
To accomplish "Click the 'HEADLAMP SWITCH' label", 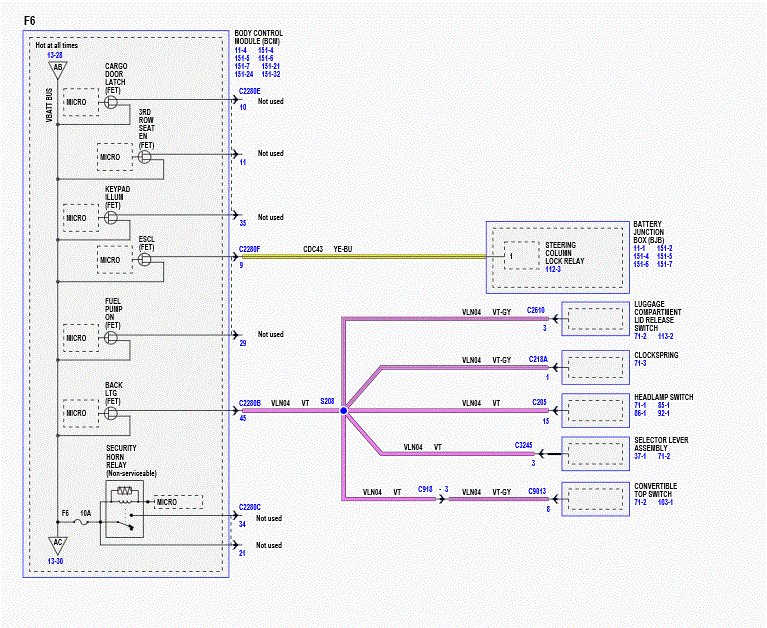I will point(664,397).
